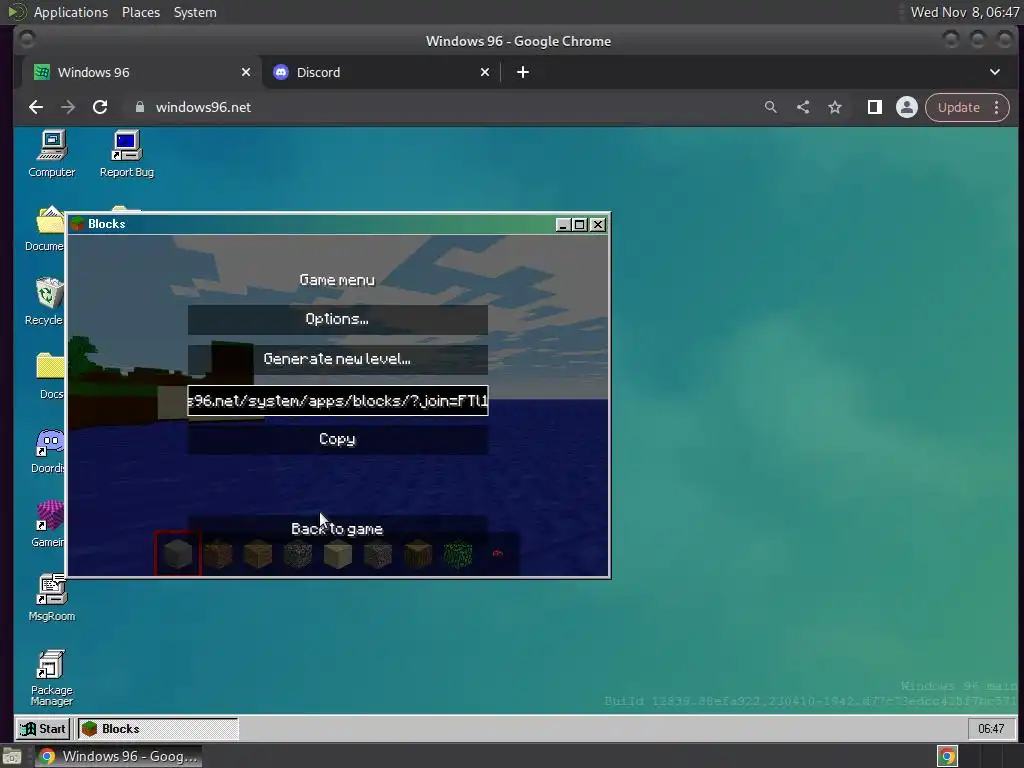The width and height of the screenshot is (1024, 768).
Task: Open the Recycle bin icon
Action: click(44, 301)
